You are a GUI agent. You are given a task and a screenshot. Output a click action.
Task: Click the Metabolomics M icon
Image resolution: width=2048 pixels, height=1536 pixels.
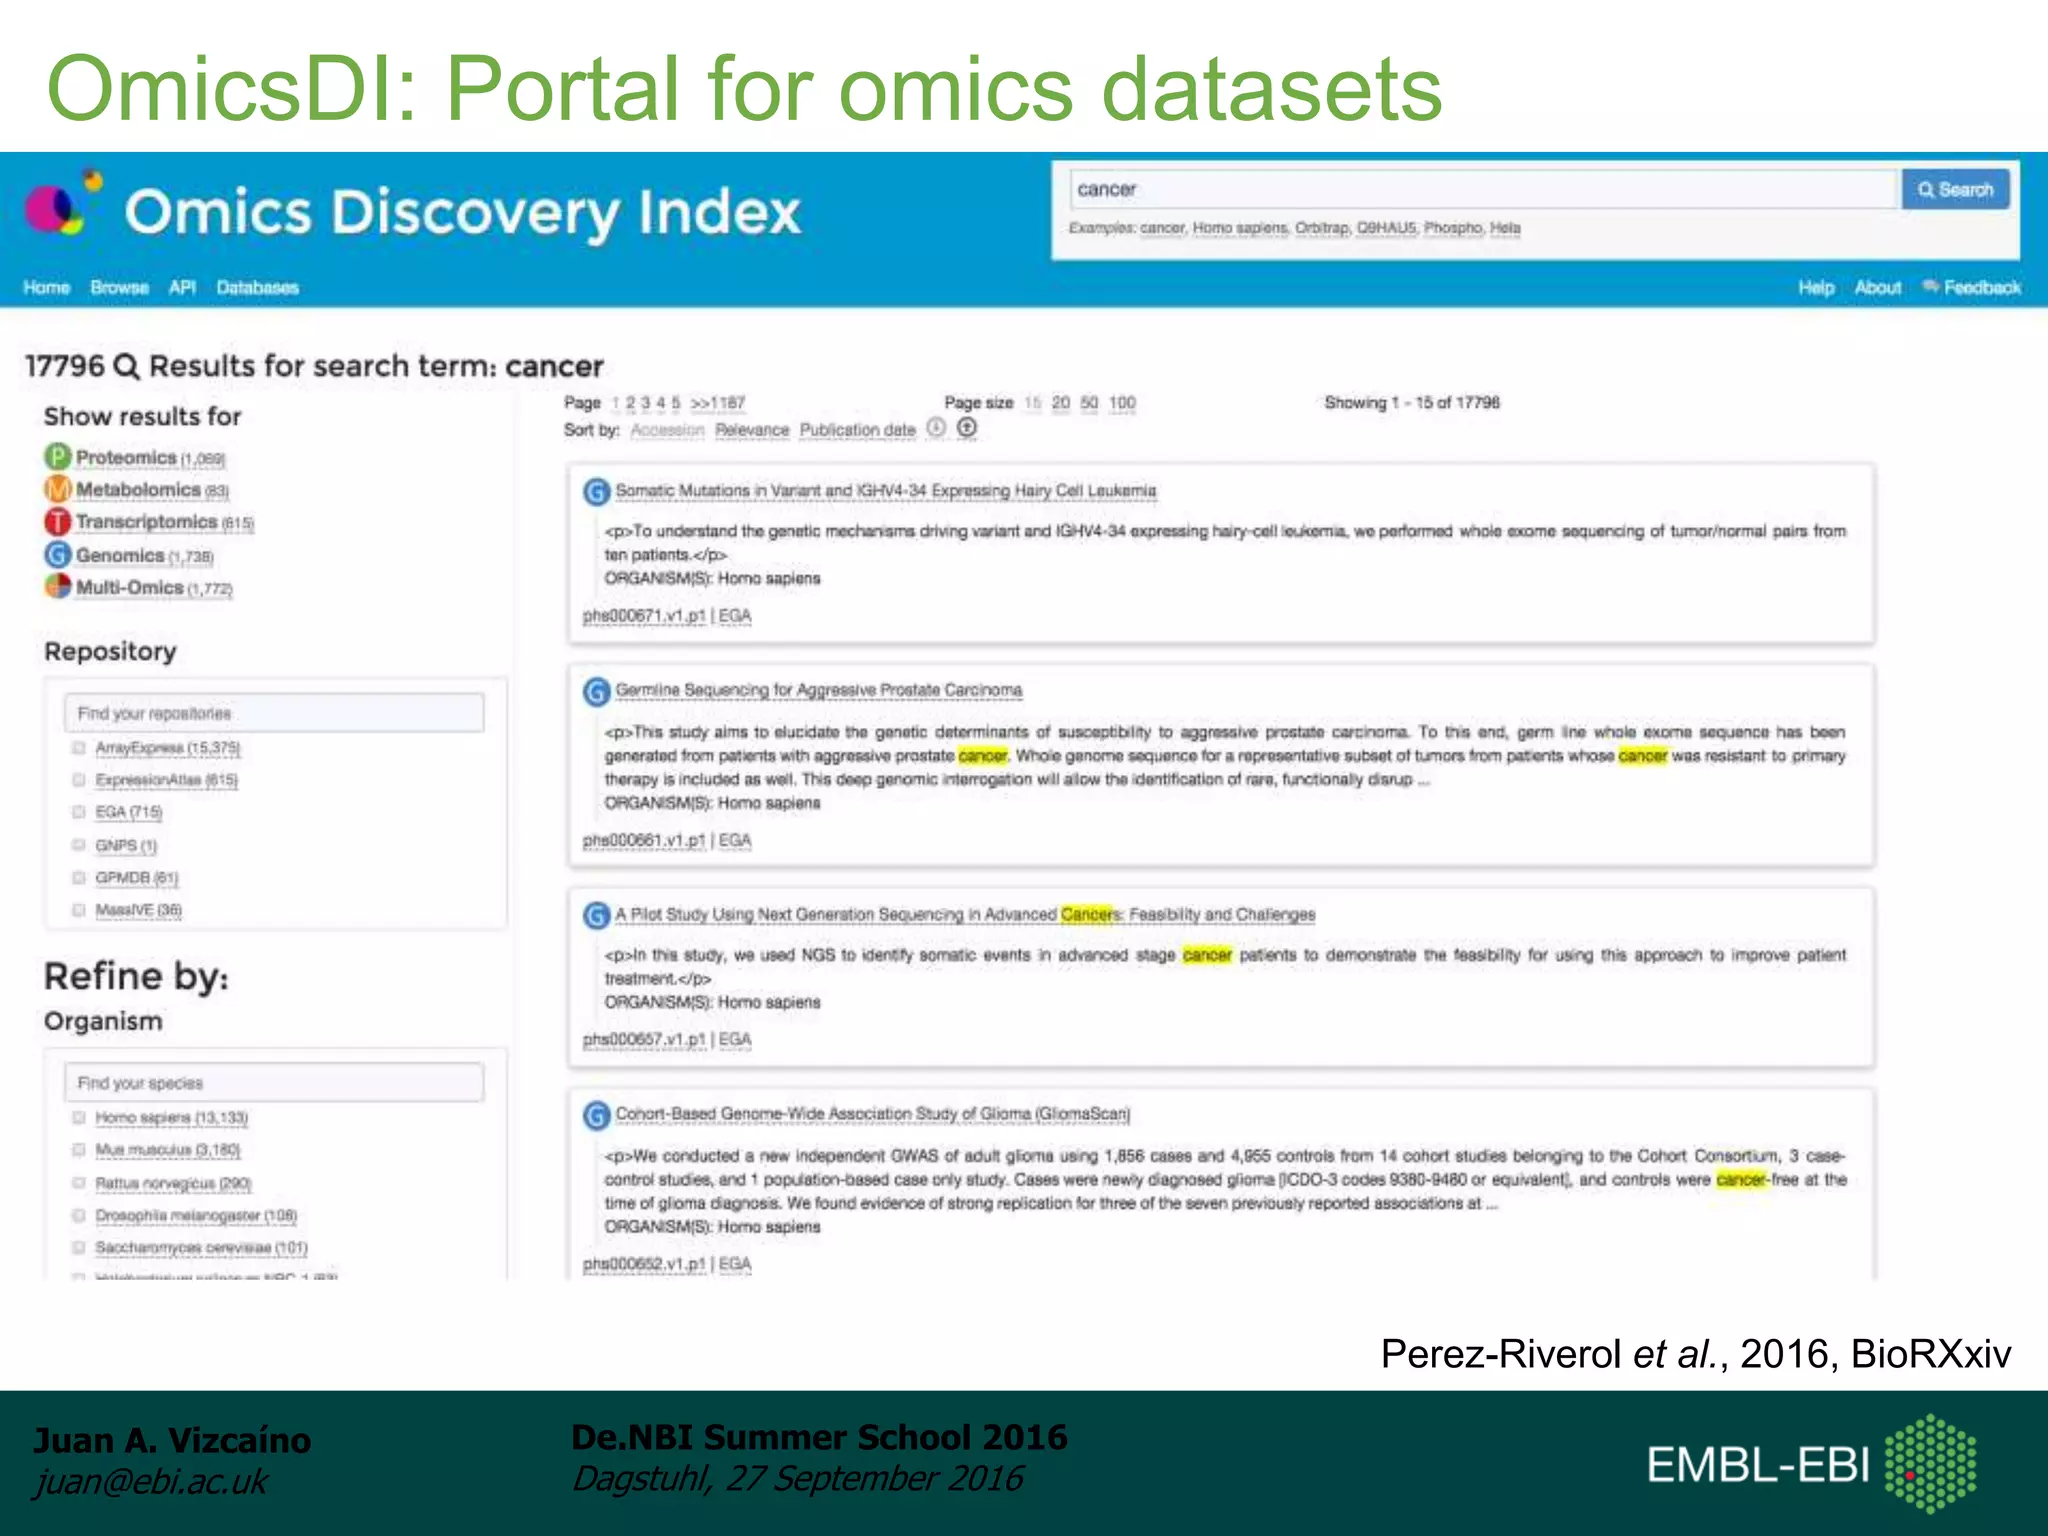pos(58,489)
